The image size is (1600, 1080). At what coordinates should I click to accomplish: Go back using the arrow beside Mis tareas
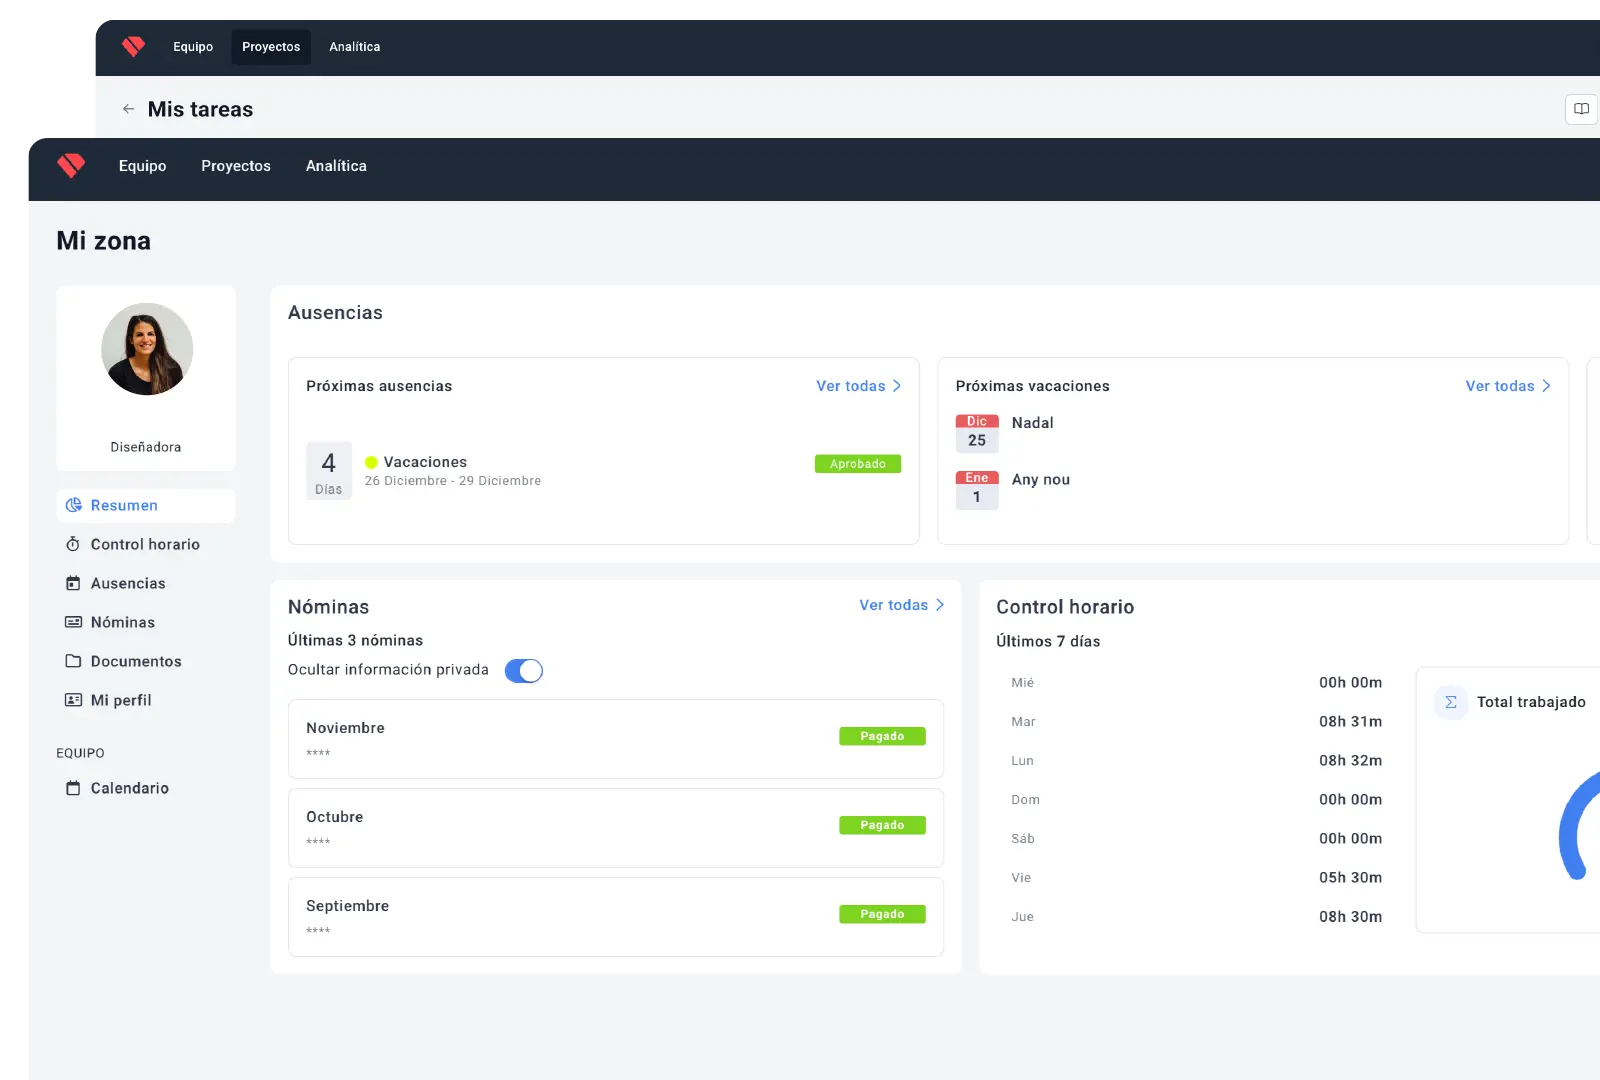coord(128,109)
